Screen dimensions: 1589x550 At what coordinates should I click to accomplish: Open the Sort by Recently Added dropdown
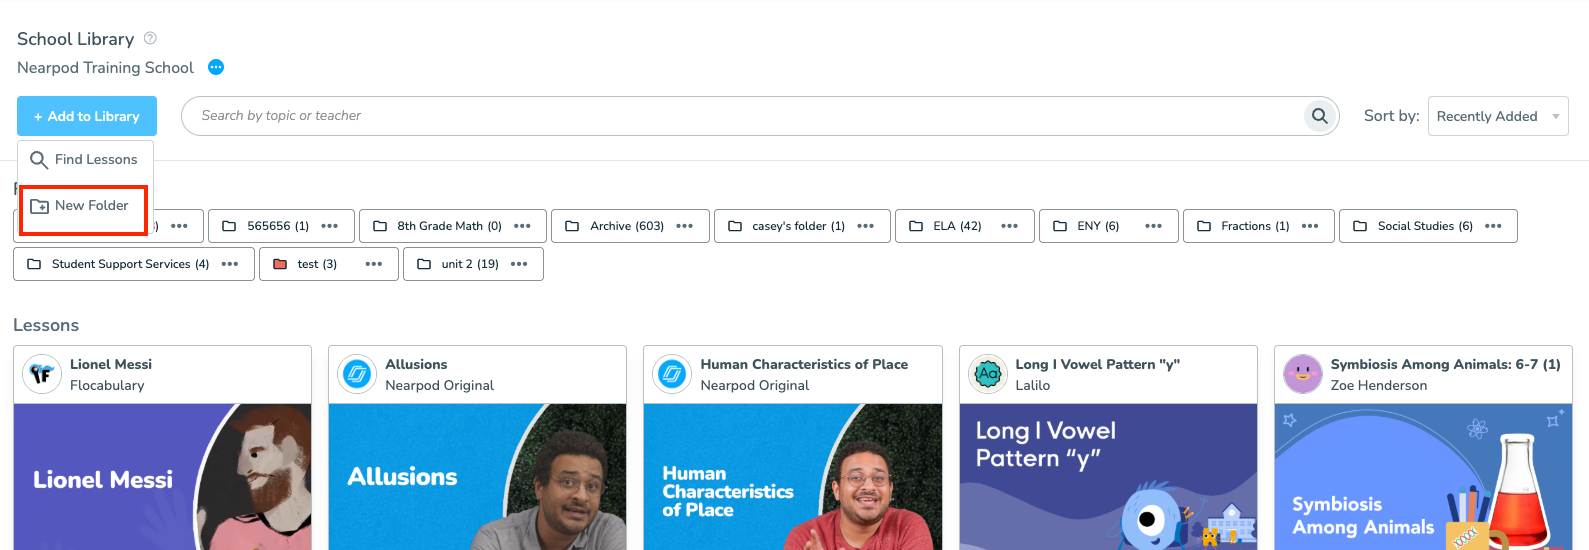(x=1498, y=116)
